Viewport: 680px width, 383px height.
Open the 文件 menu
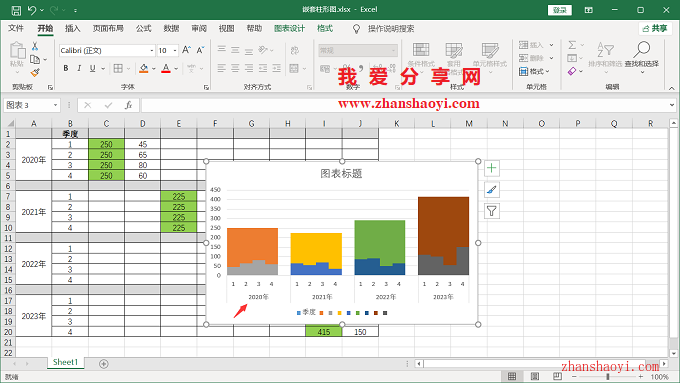tap(16, 29)
